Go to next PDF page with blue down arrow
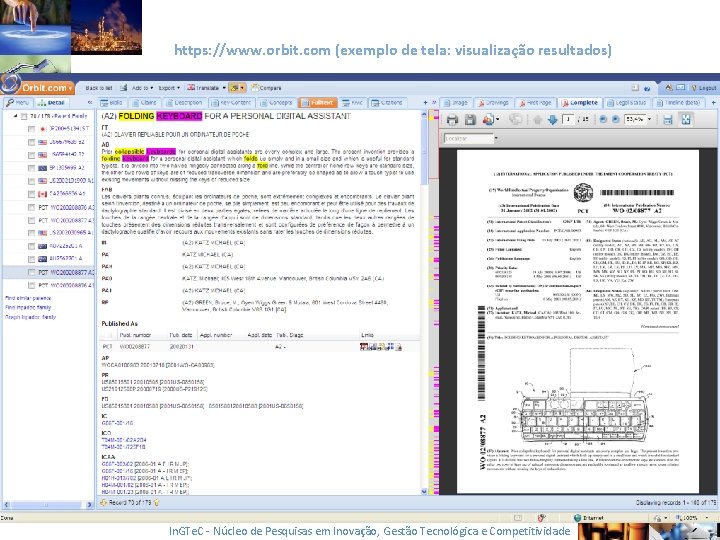The height and width of the screenshot is (540, 720). click(552, 120)
